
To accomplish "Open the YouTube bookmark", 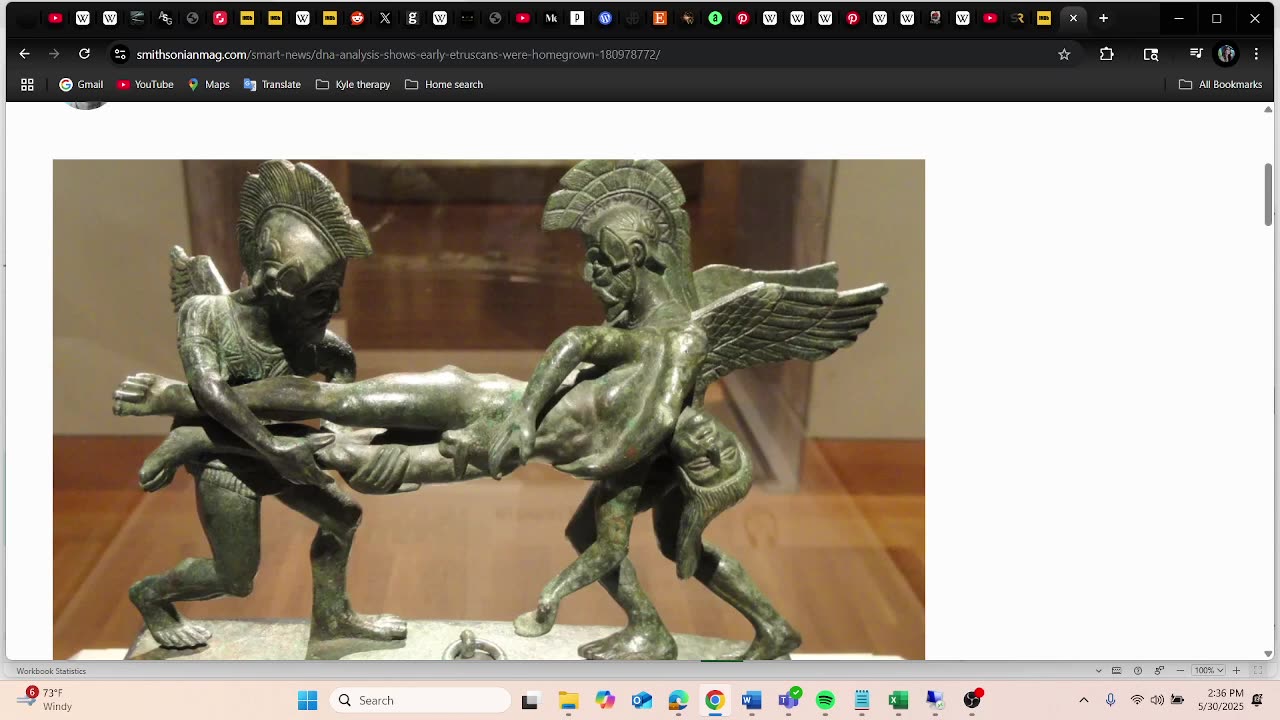I will pyautogui.click(x=145, y=84).
